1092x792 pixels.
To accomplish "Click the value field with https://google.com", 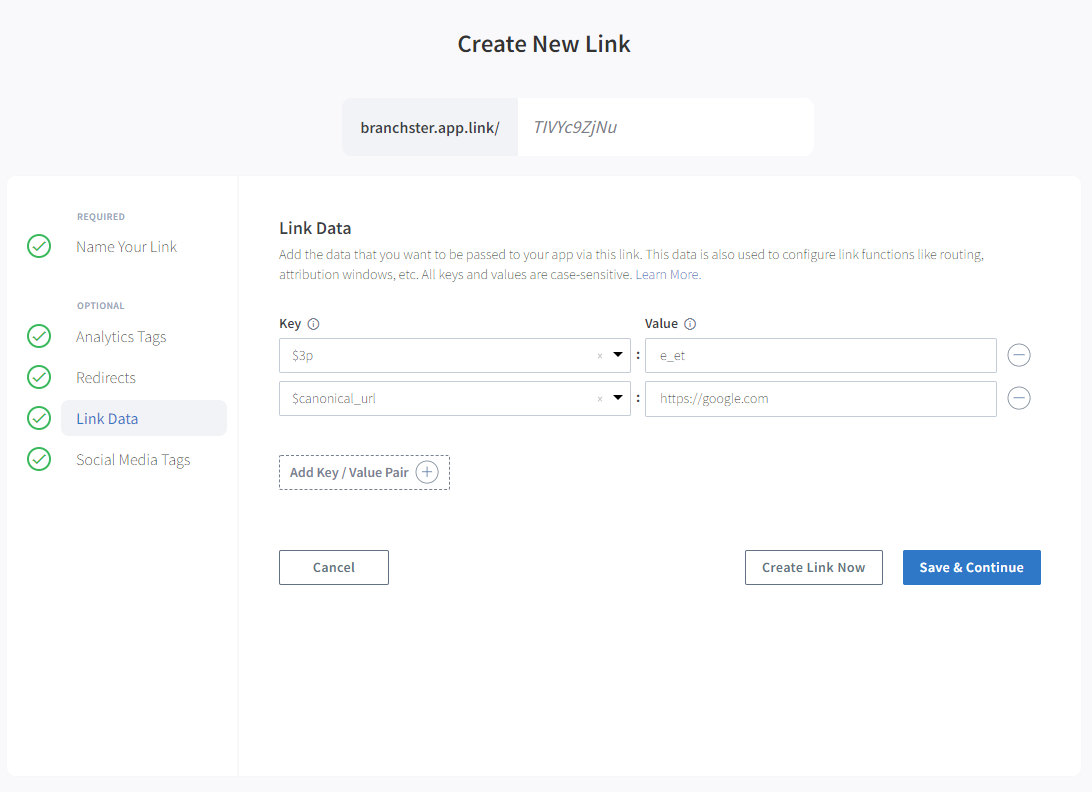I will [820, 399].
